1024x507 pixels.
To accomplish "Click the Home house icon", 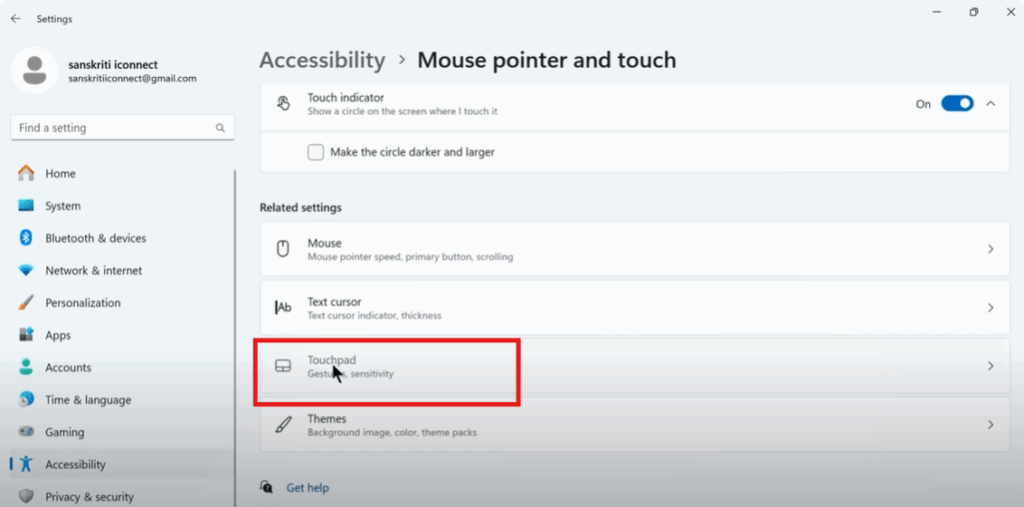I will (x=26, y=173).
